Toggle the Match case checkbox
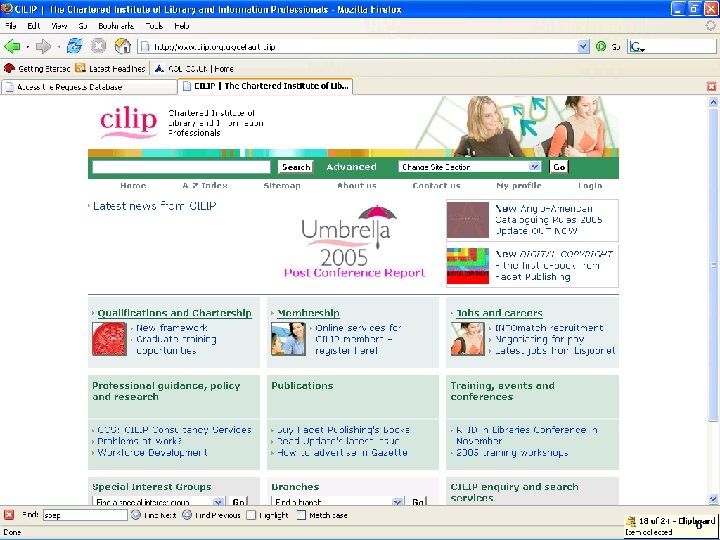The height and width of the screenshot is (540, 720). pyautogui.click(x=301, y=515)
